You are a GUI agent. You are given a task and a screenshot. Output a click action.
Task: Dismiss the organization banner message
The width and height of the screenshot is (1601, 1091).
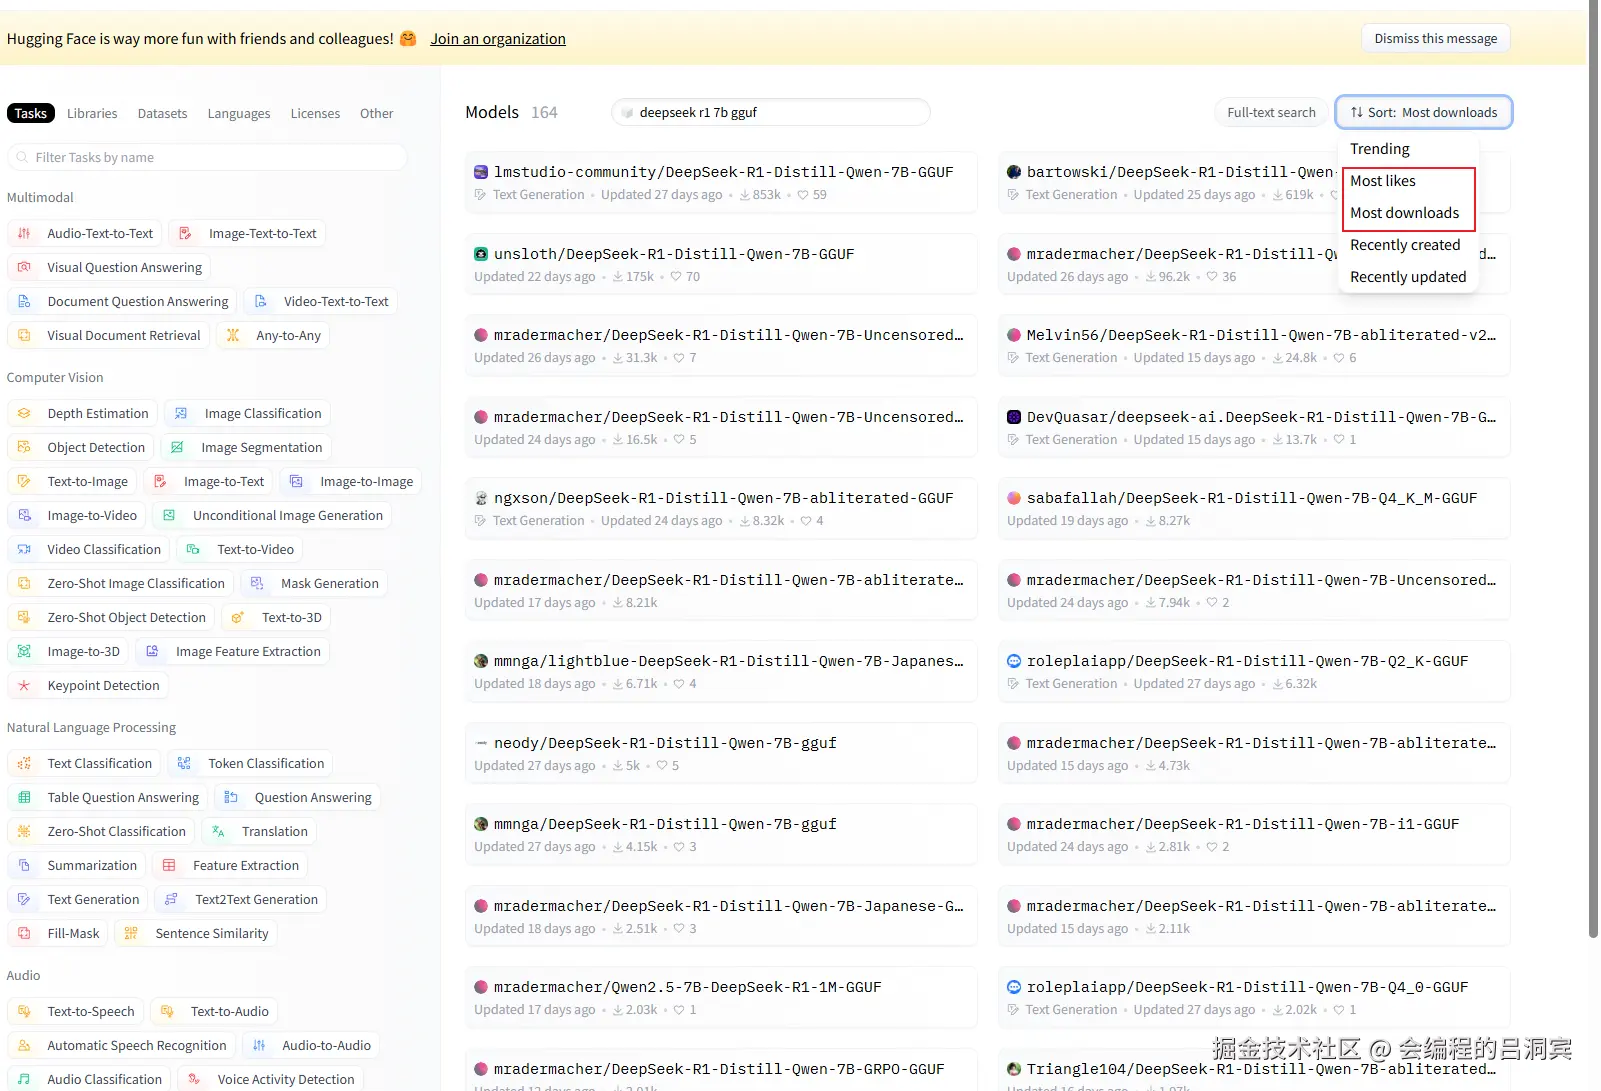[1436, 39]
